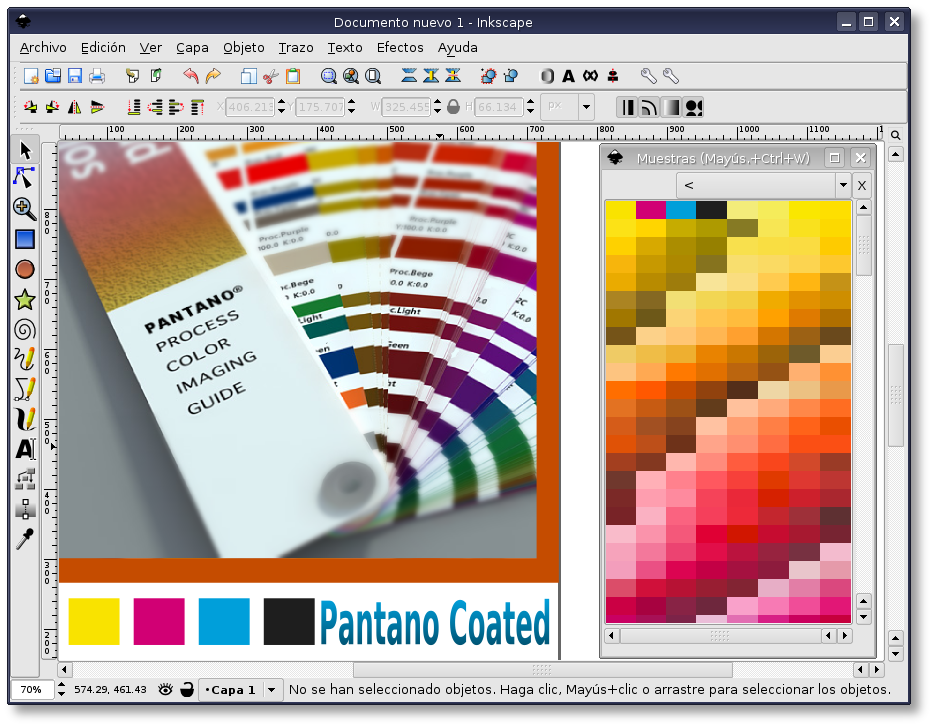Pick the cyan swatch in Muestras panel

pyautogui.click(x=681, y=210)
